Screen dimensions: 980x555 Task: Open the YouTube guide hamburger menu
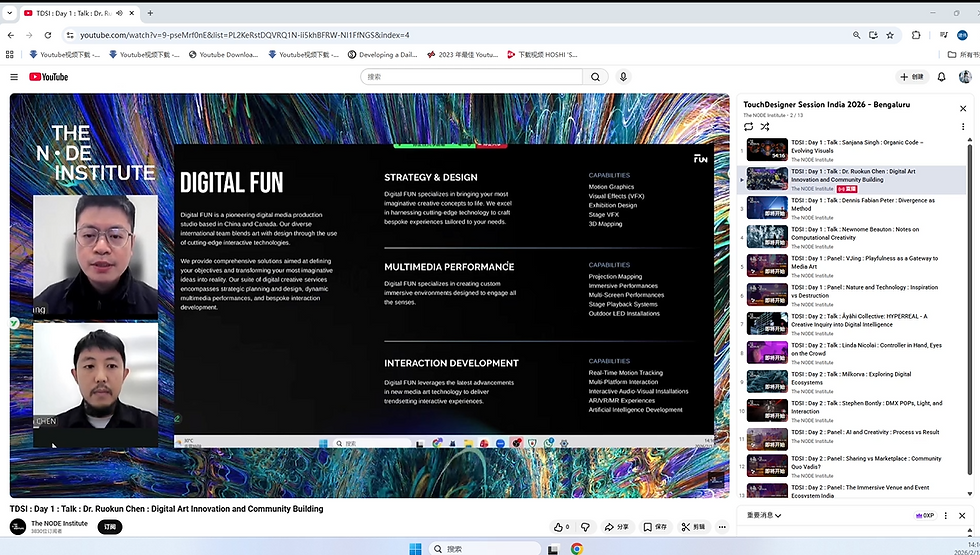[x=14, y=77]
